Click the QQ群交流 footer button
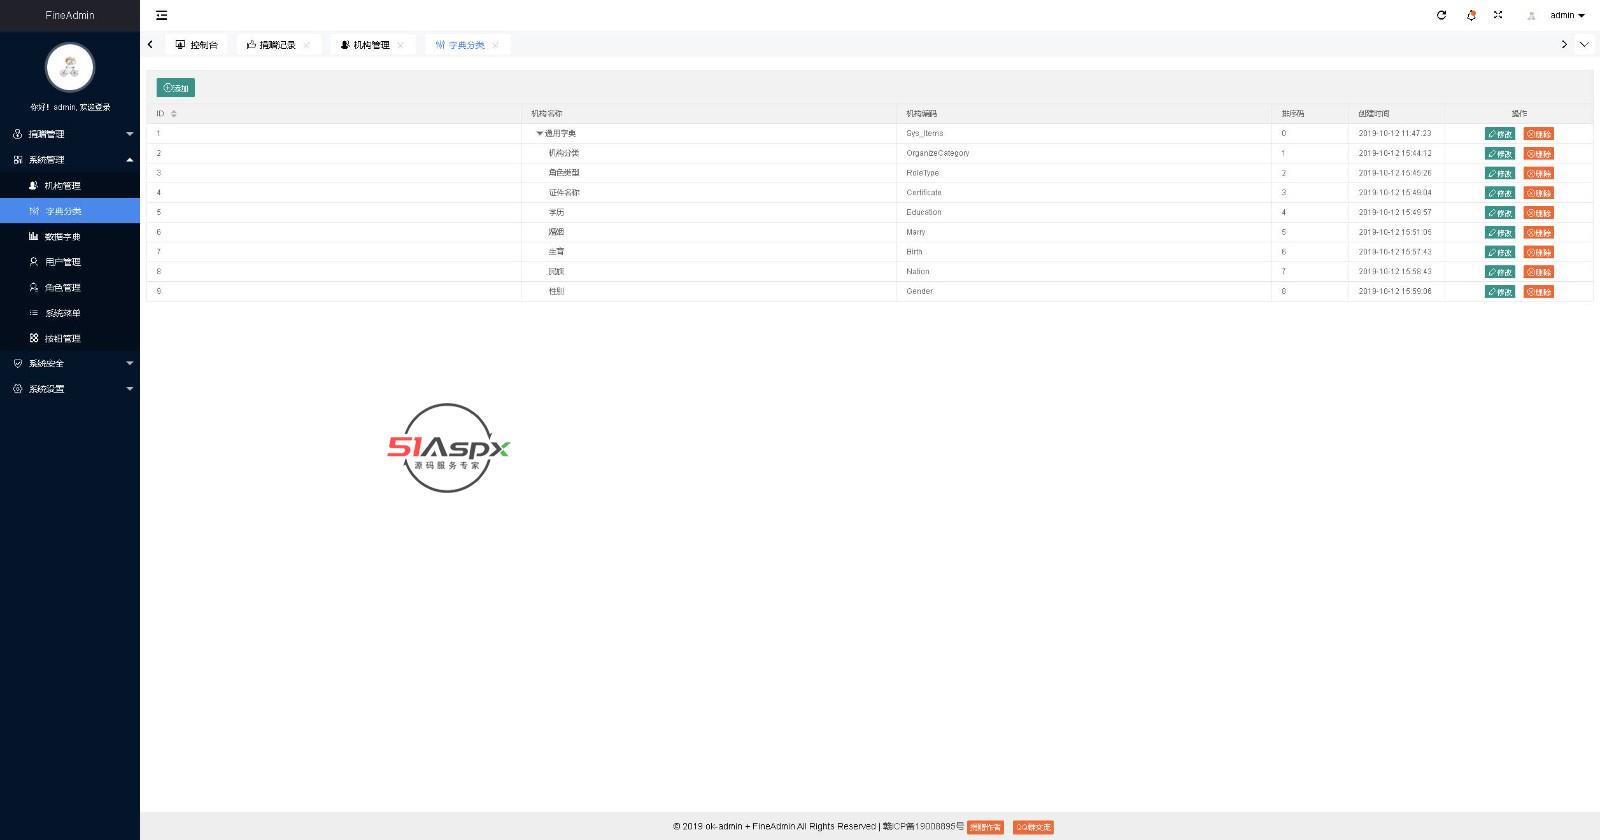Screen dimensions: 1600x840 click(1033, 827)
